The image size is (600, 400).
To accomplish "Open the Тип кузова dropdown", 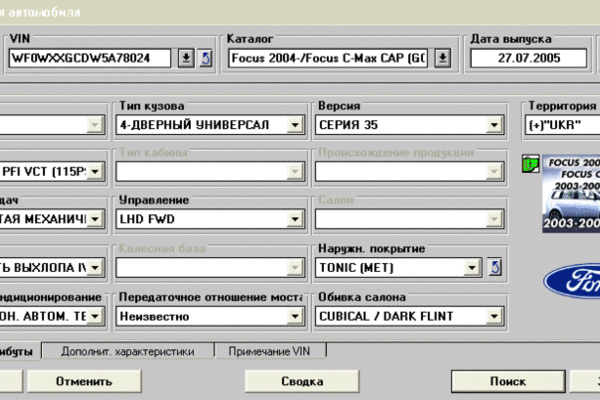I will [x=295, y=125].
